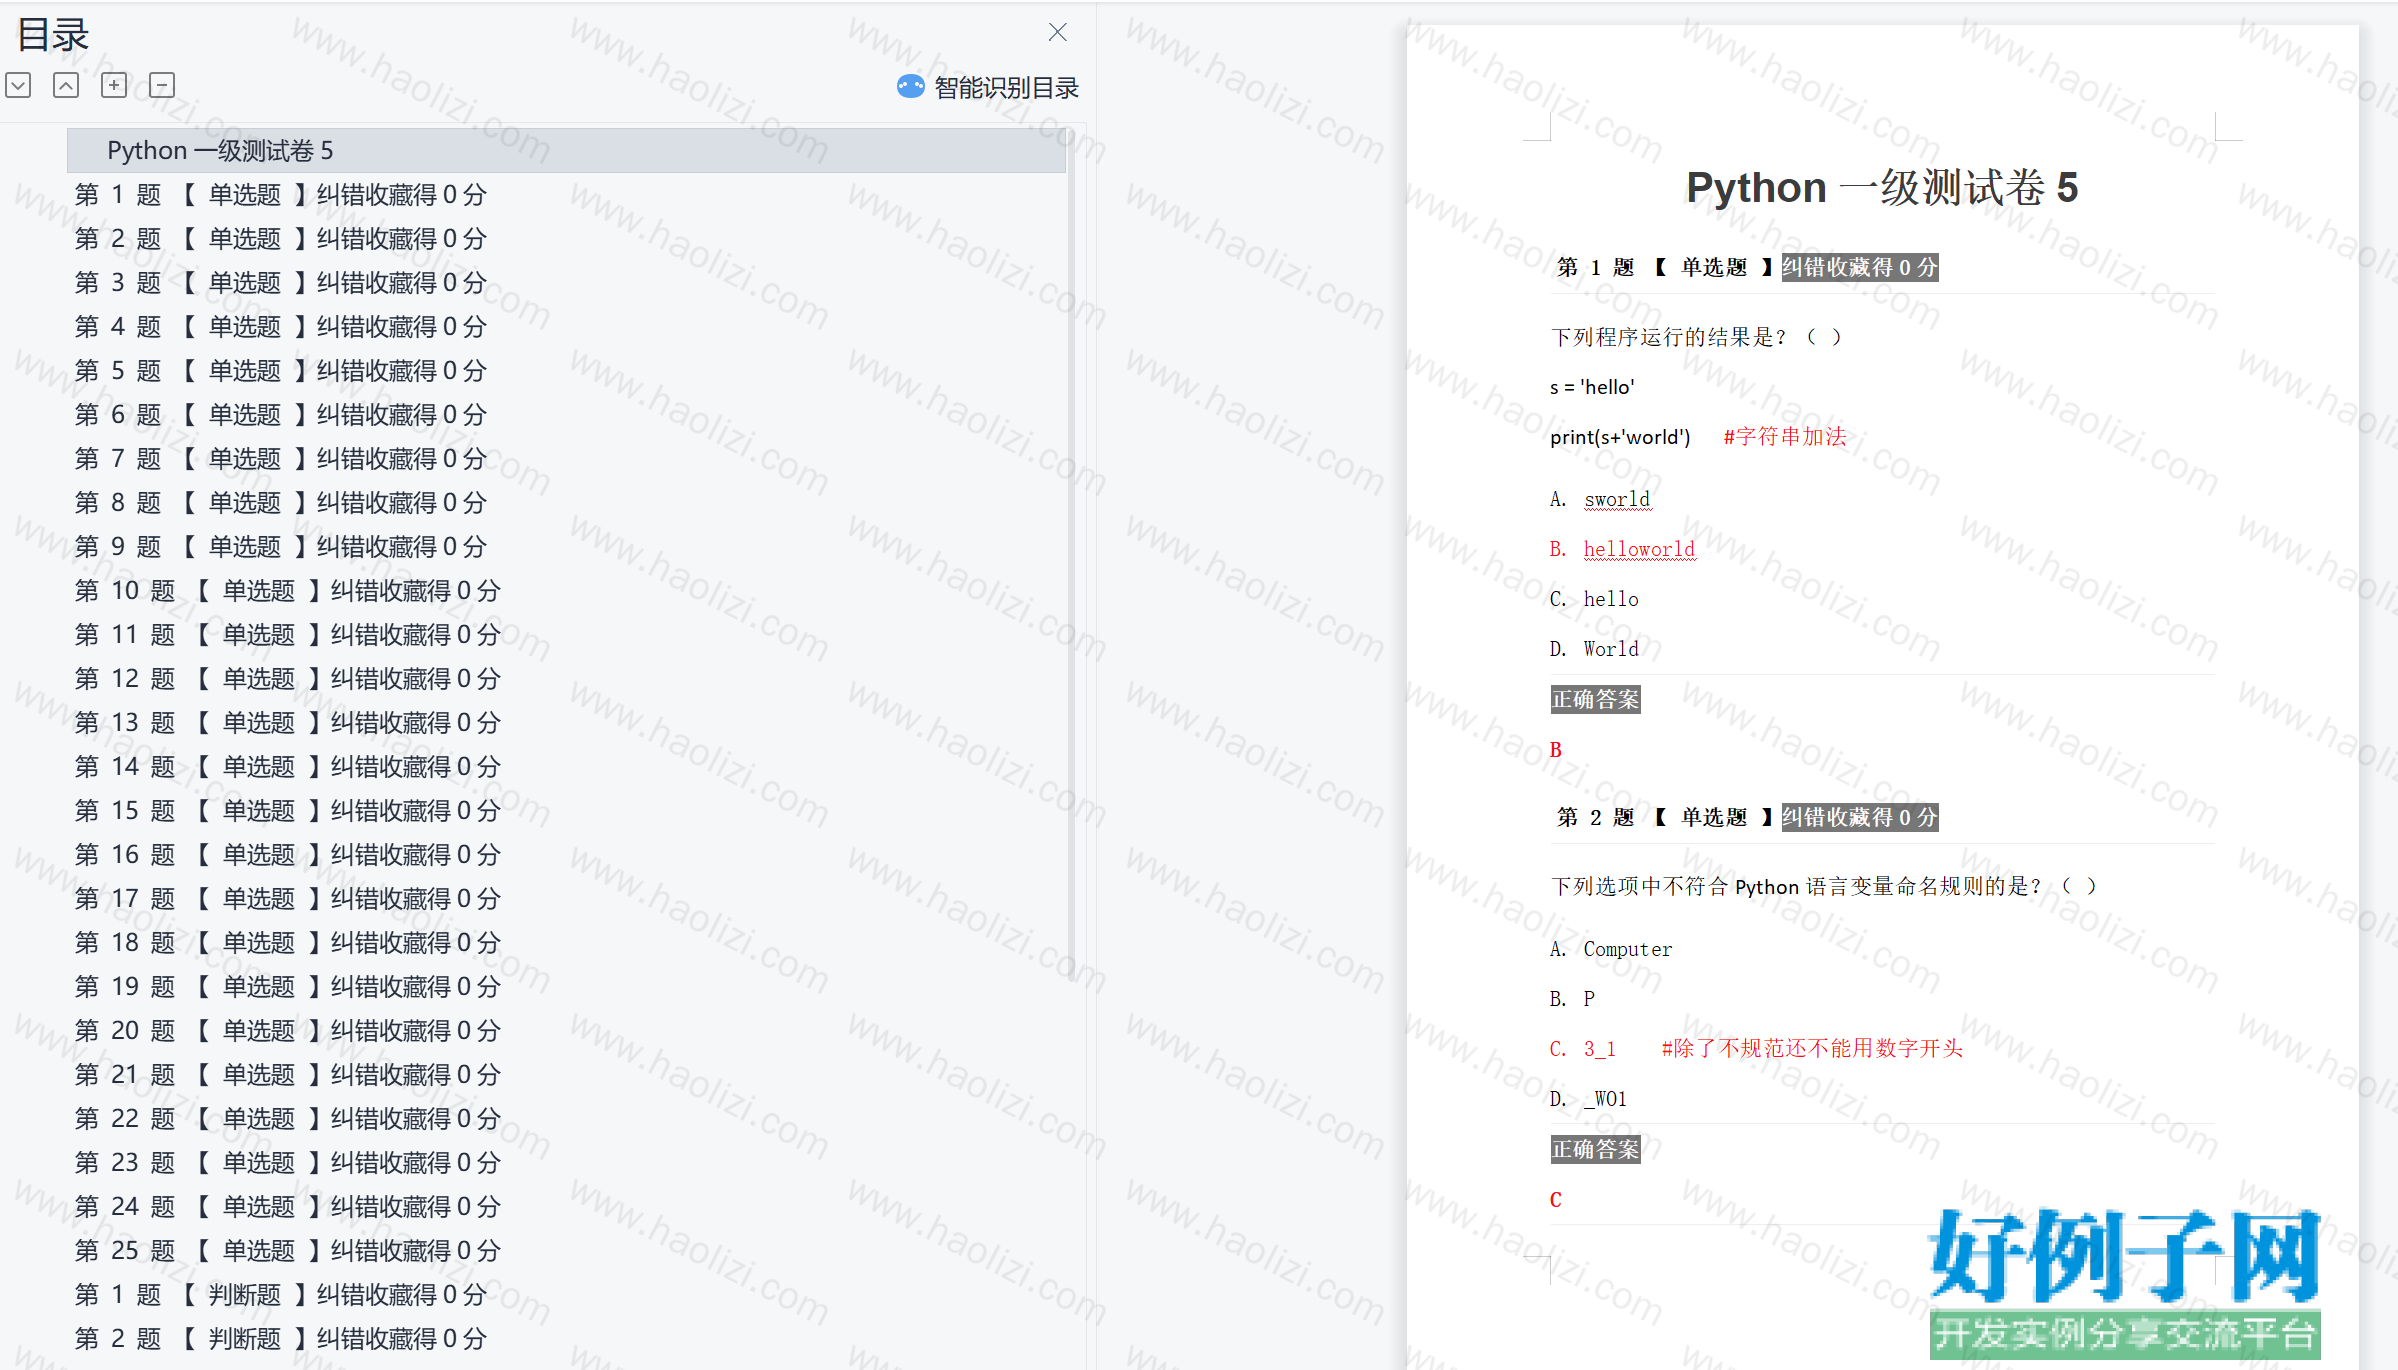
Task: Open outline entry 第 2 题 【判断题】
Action: [x=281, y=1339]
